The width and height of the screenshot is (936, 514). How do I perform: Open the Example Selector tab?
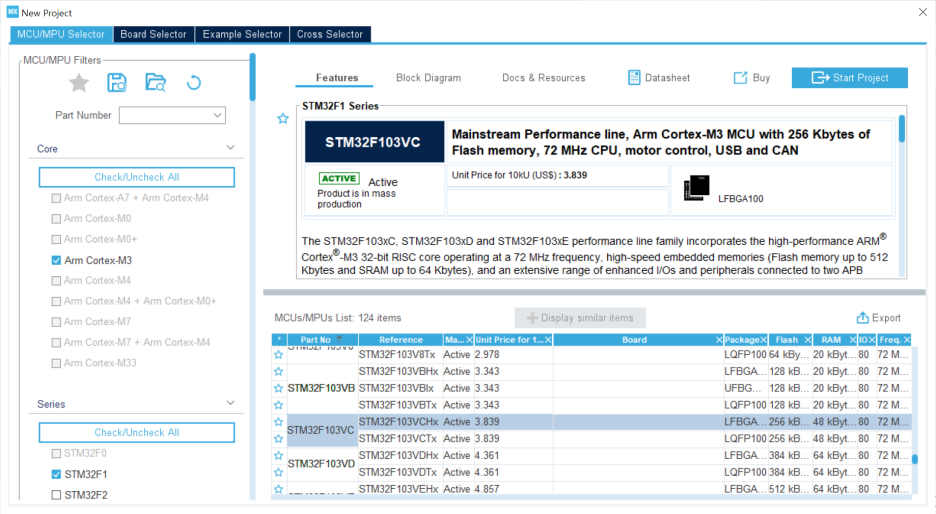point(242,34)
